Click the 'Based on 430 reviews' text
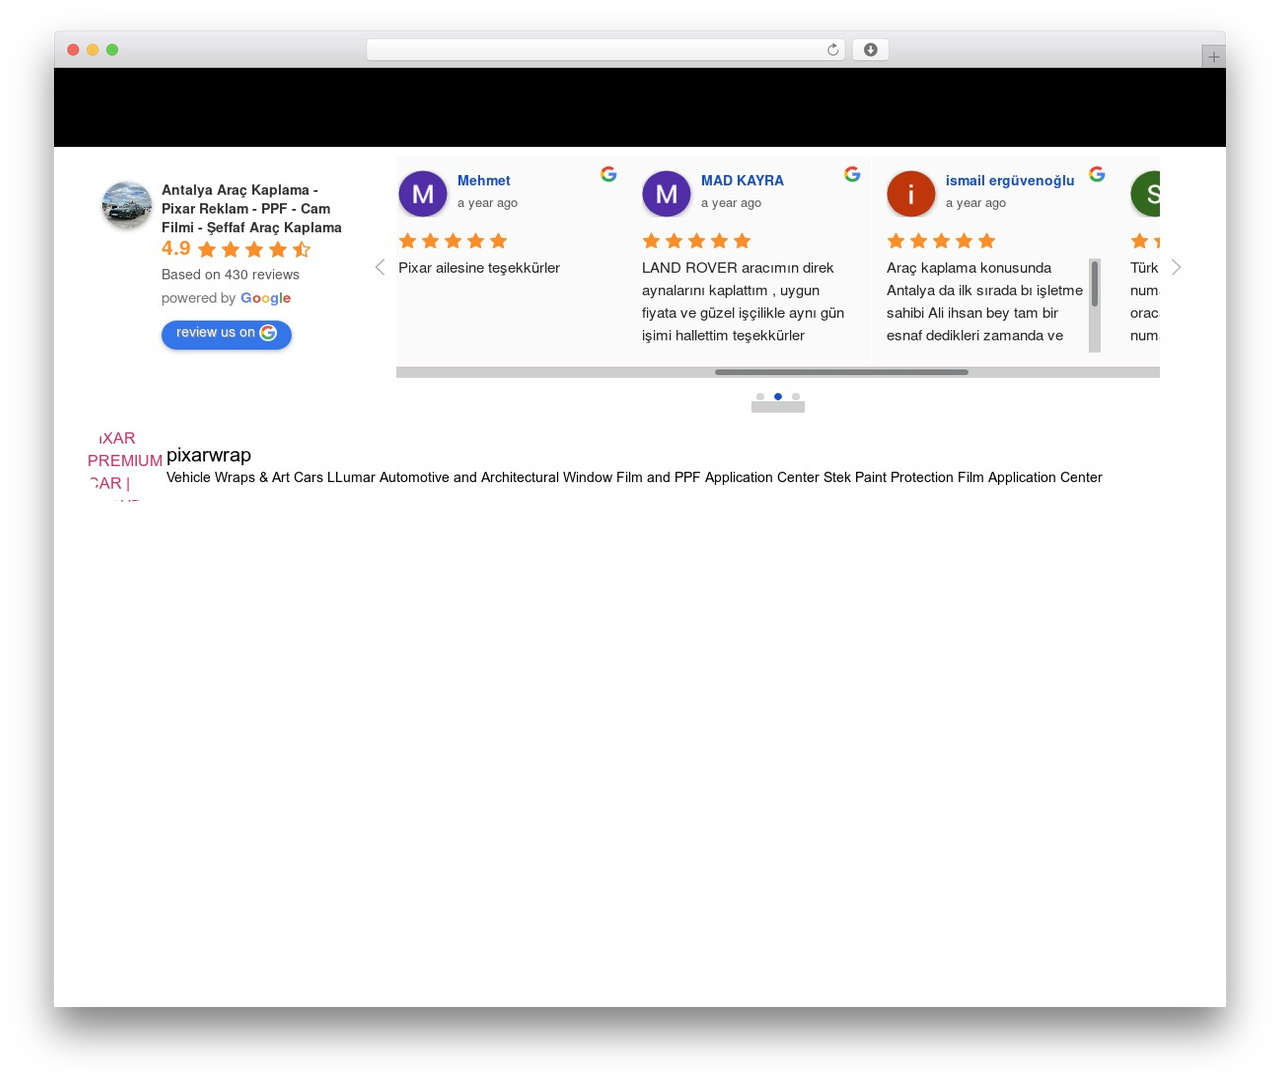 230,275
